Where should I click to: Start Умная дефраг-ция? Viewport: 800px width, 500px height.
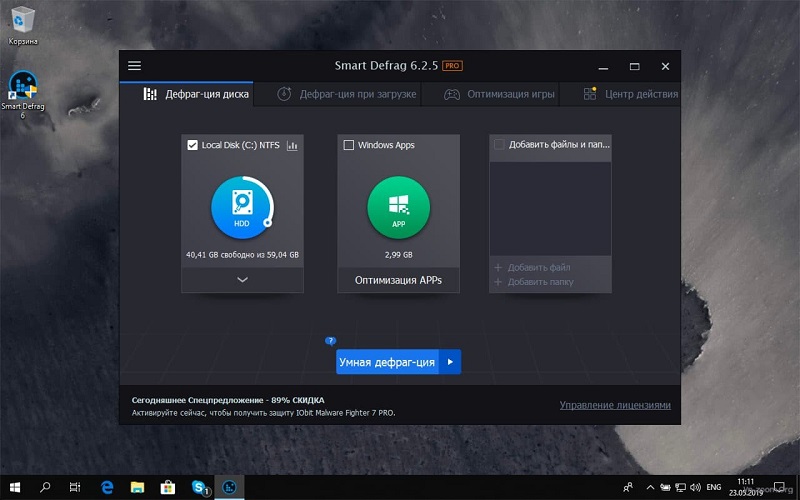tap(387, 362)
